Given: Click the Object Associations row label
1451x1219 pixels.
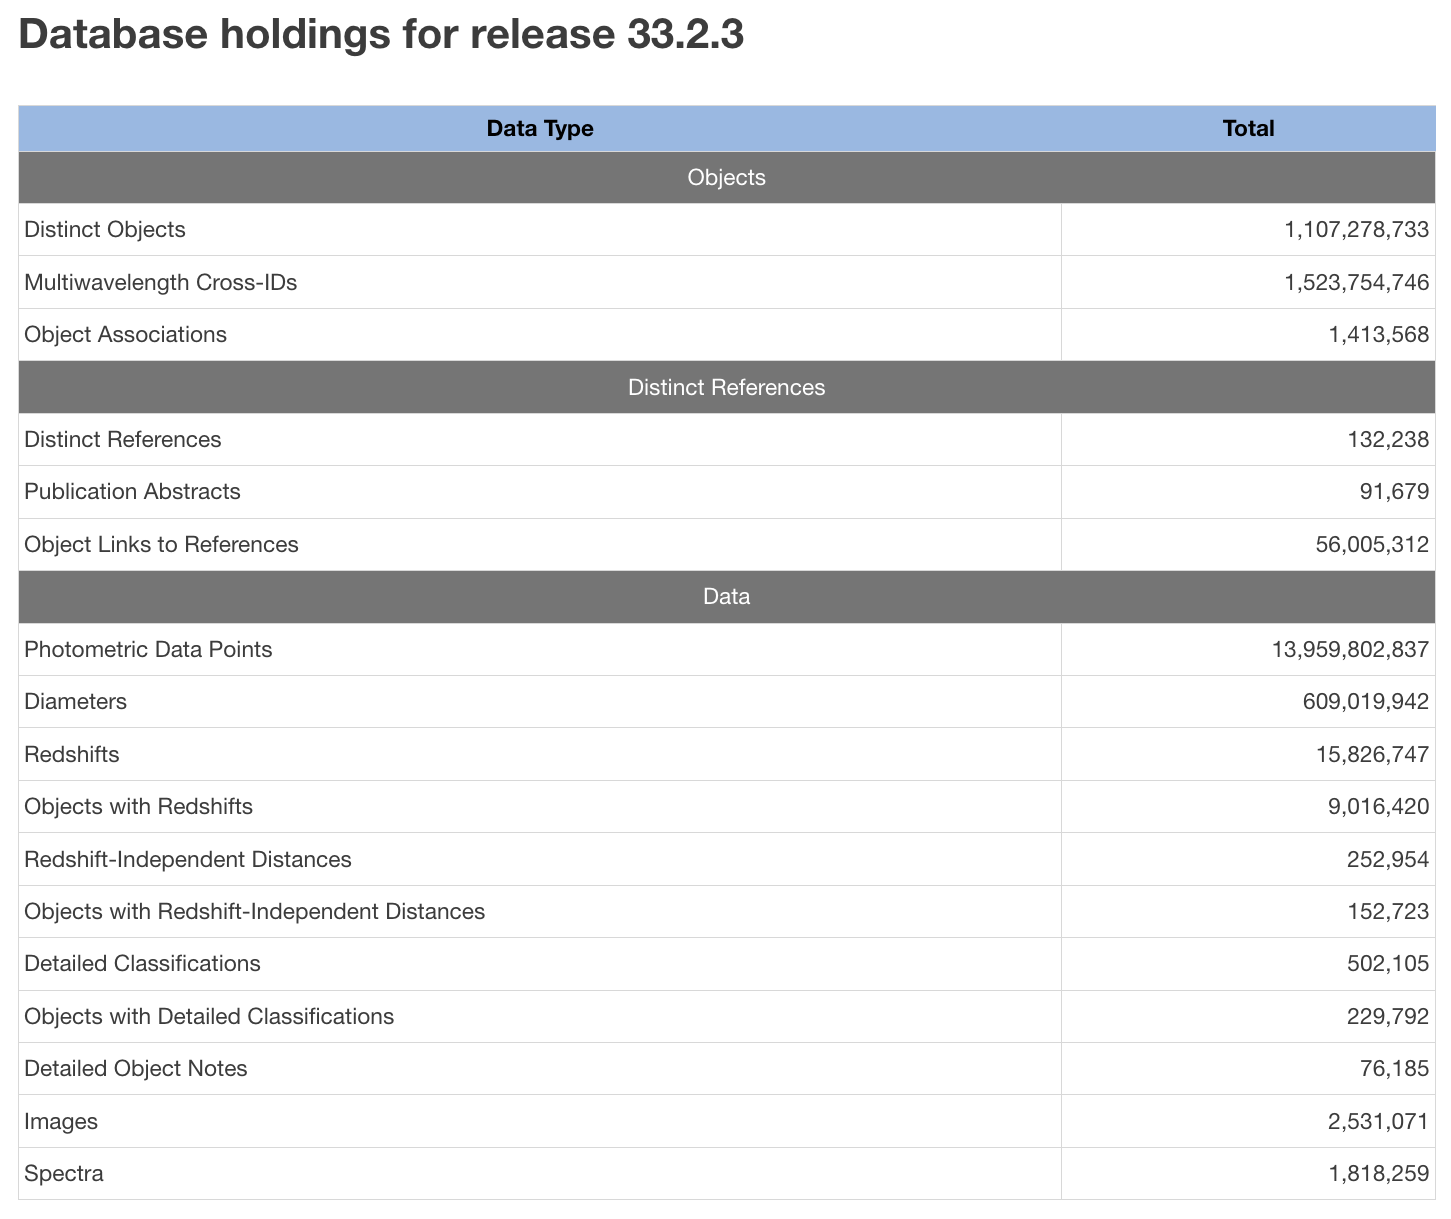Looking at the screenshot, I should pyautogui.click(x=125, y=335).
